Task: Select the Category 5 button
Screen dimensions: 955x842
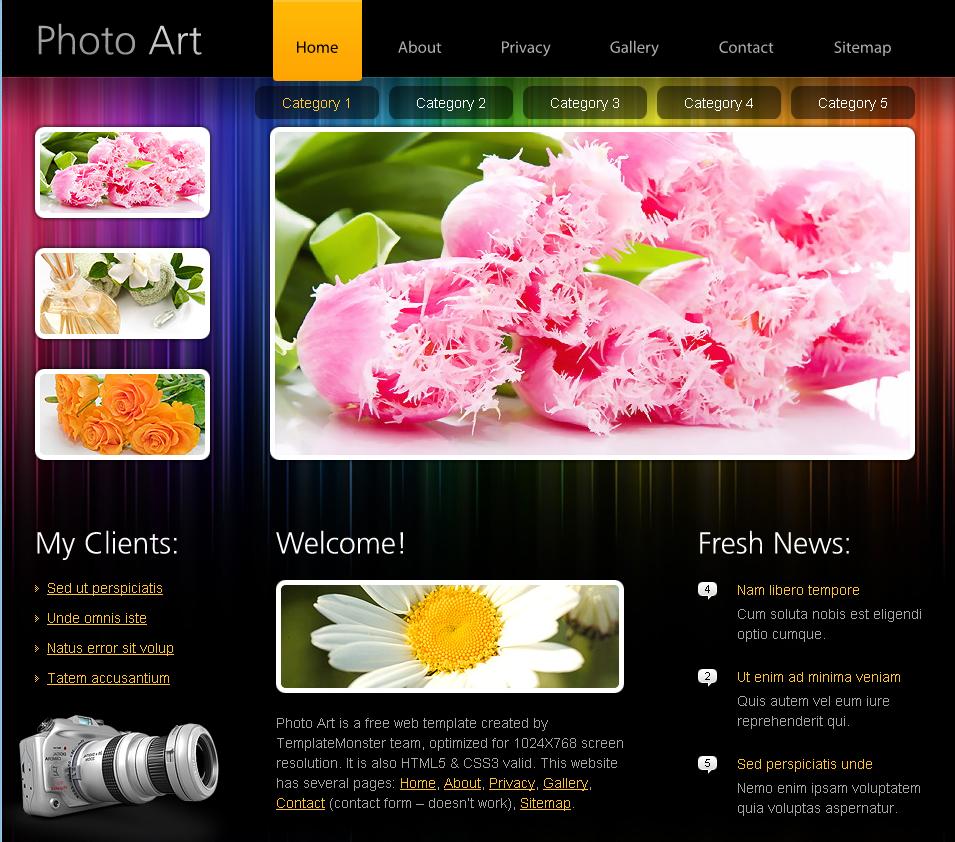Action: pyautogui.click(x=853, y=103)
